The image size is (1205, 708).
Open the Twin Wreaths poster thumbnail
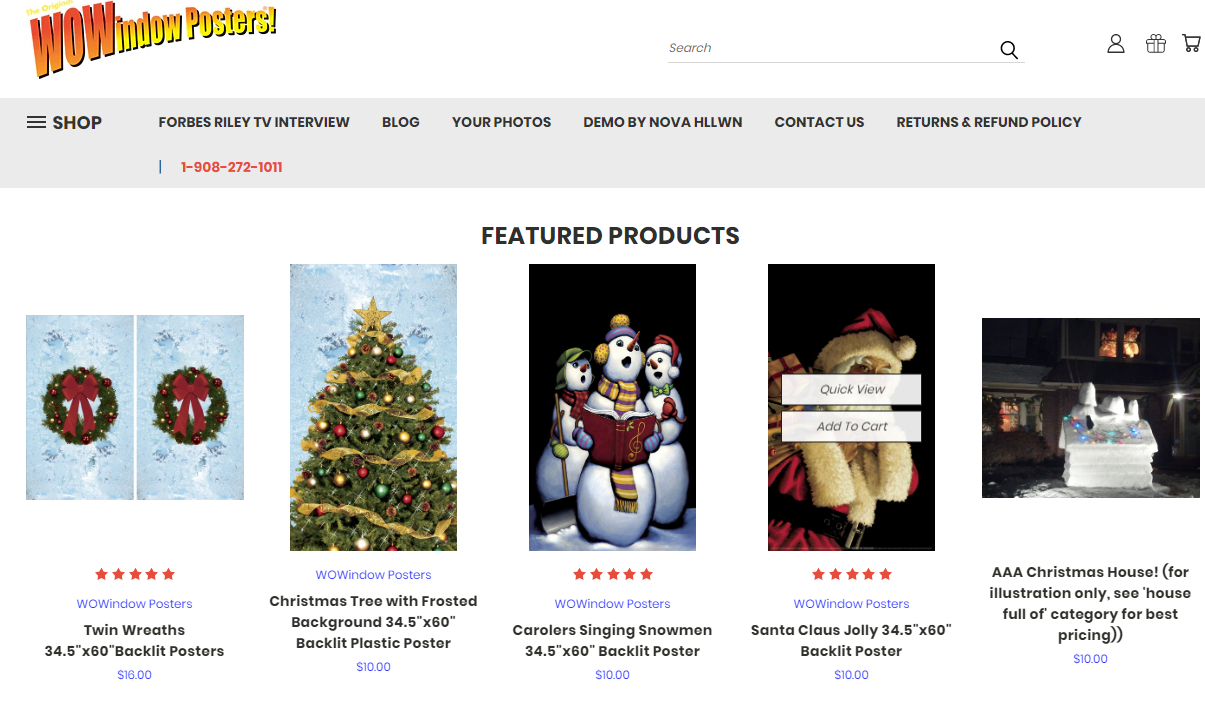(135, 407)
